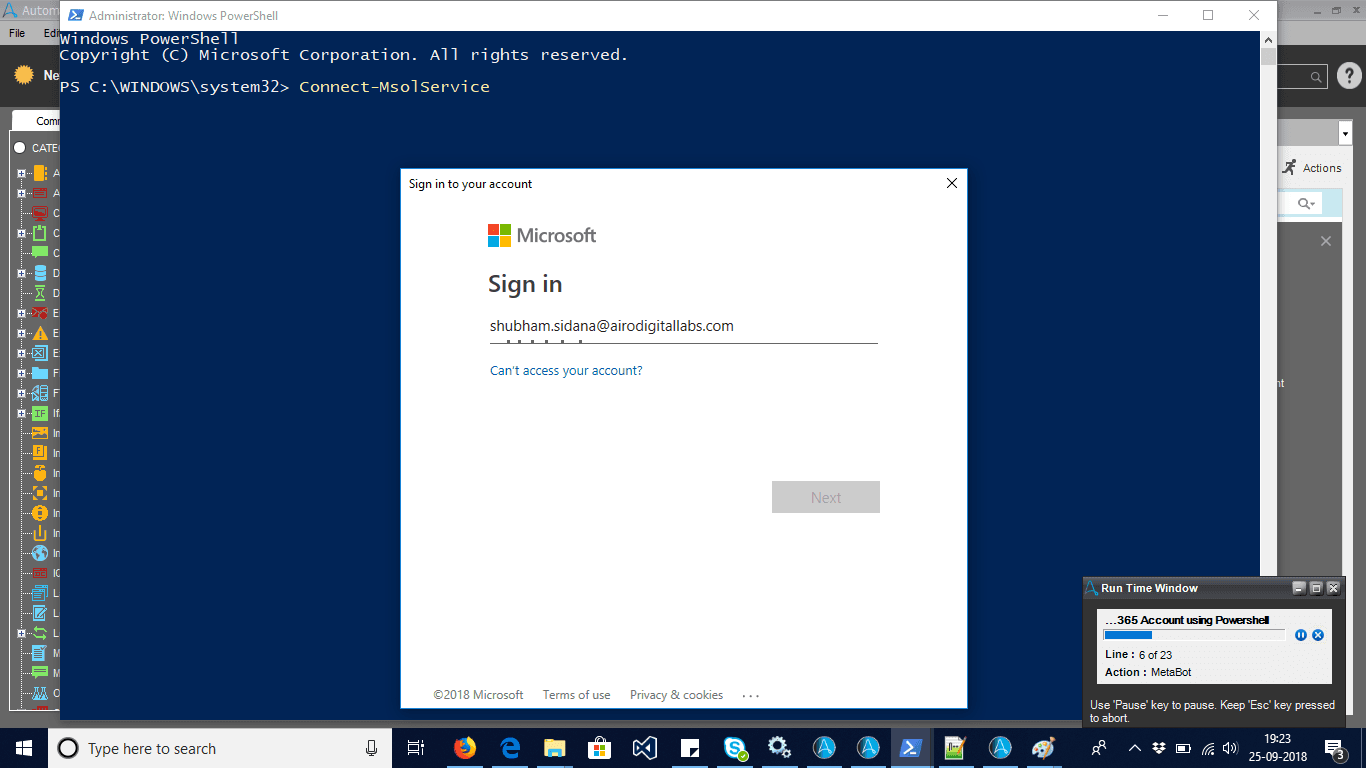Launch Visual Studio from the taskbar
1366x768 pixels.
point(645,748)
